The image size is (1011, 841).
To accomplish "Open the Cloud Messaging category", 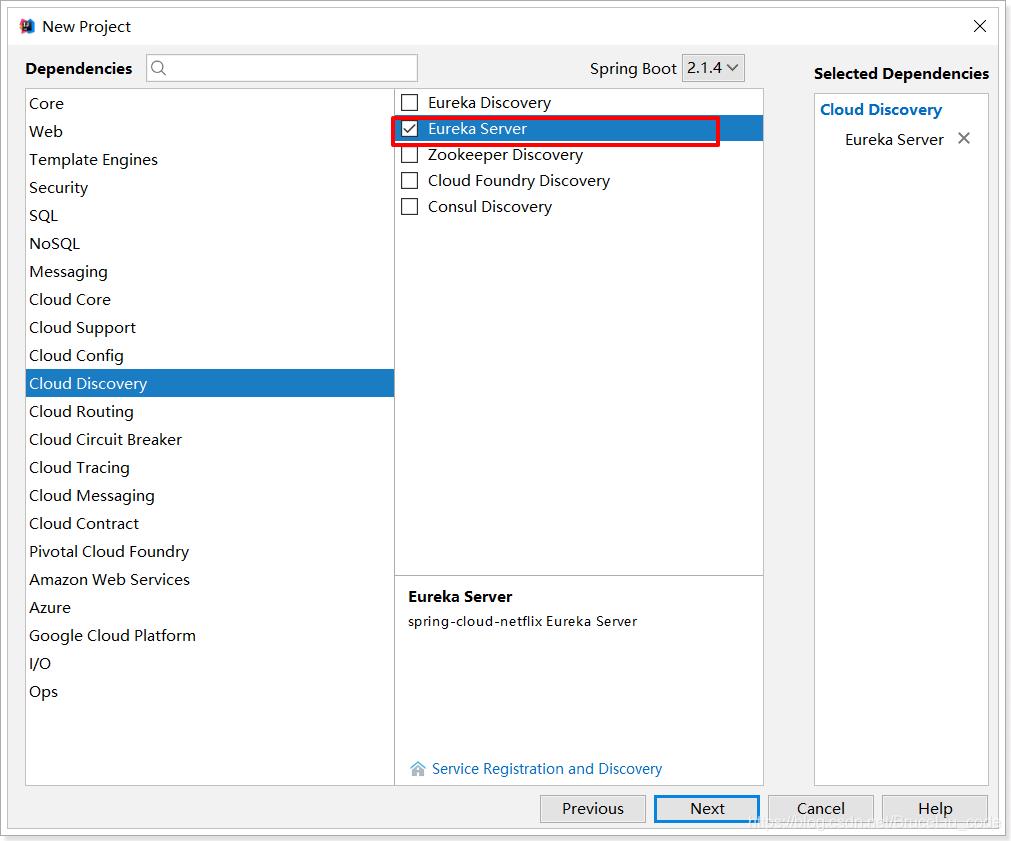I will point(210,495).
